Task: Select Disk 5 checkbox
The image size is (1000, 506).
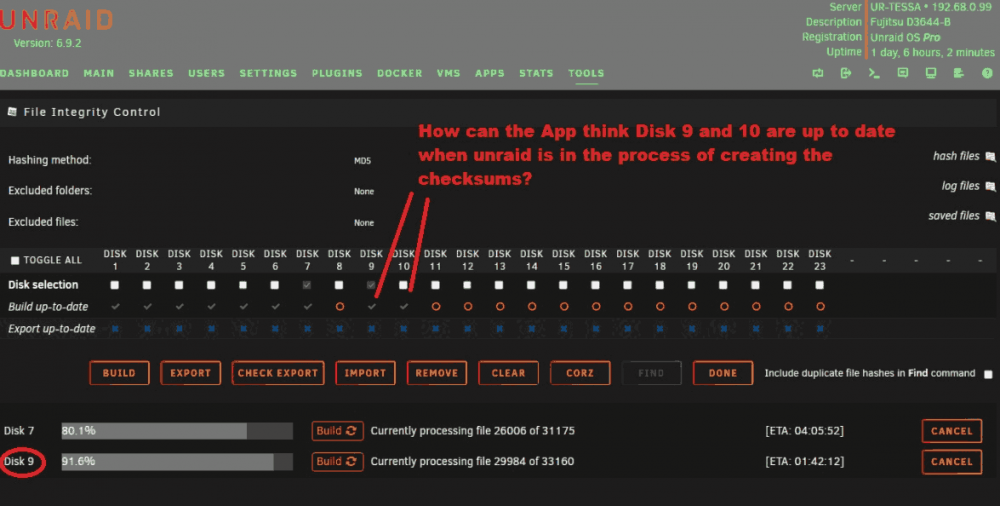Action: [x=243, y=285]
